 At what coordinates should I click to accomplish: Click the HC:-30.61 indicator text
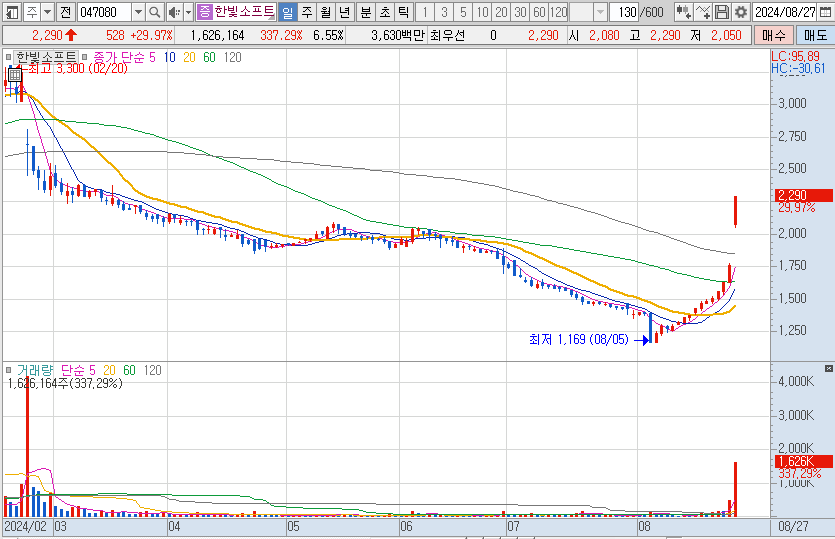[x=798, y=68]
